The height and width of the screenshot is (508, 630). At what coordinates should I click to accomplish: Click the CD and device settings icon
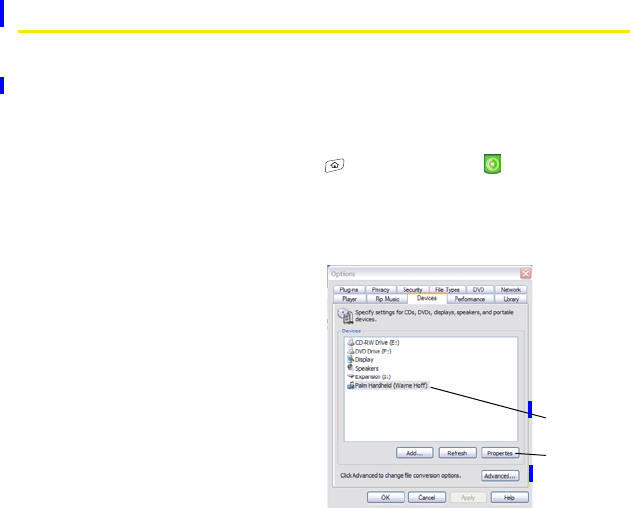click(345, 316)
